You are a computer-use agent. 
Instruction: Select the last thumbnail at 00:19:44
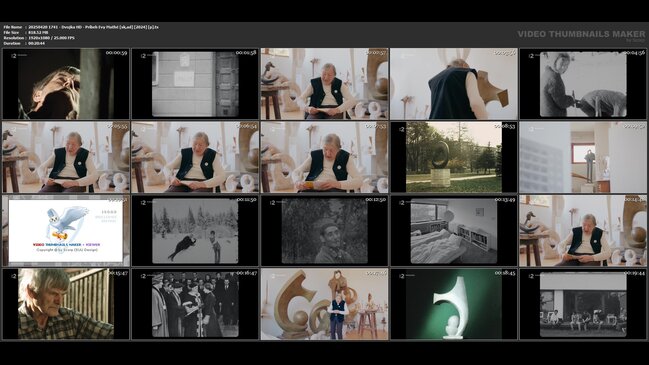point(583,304)
